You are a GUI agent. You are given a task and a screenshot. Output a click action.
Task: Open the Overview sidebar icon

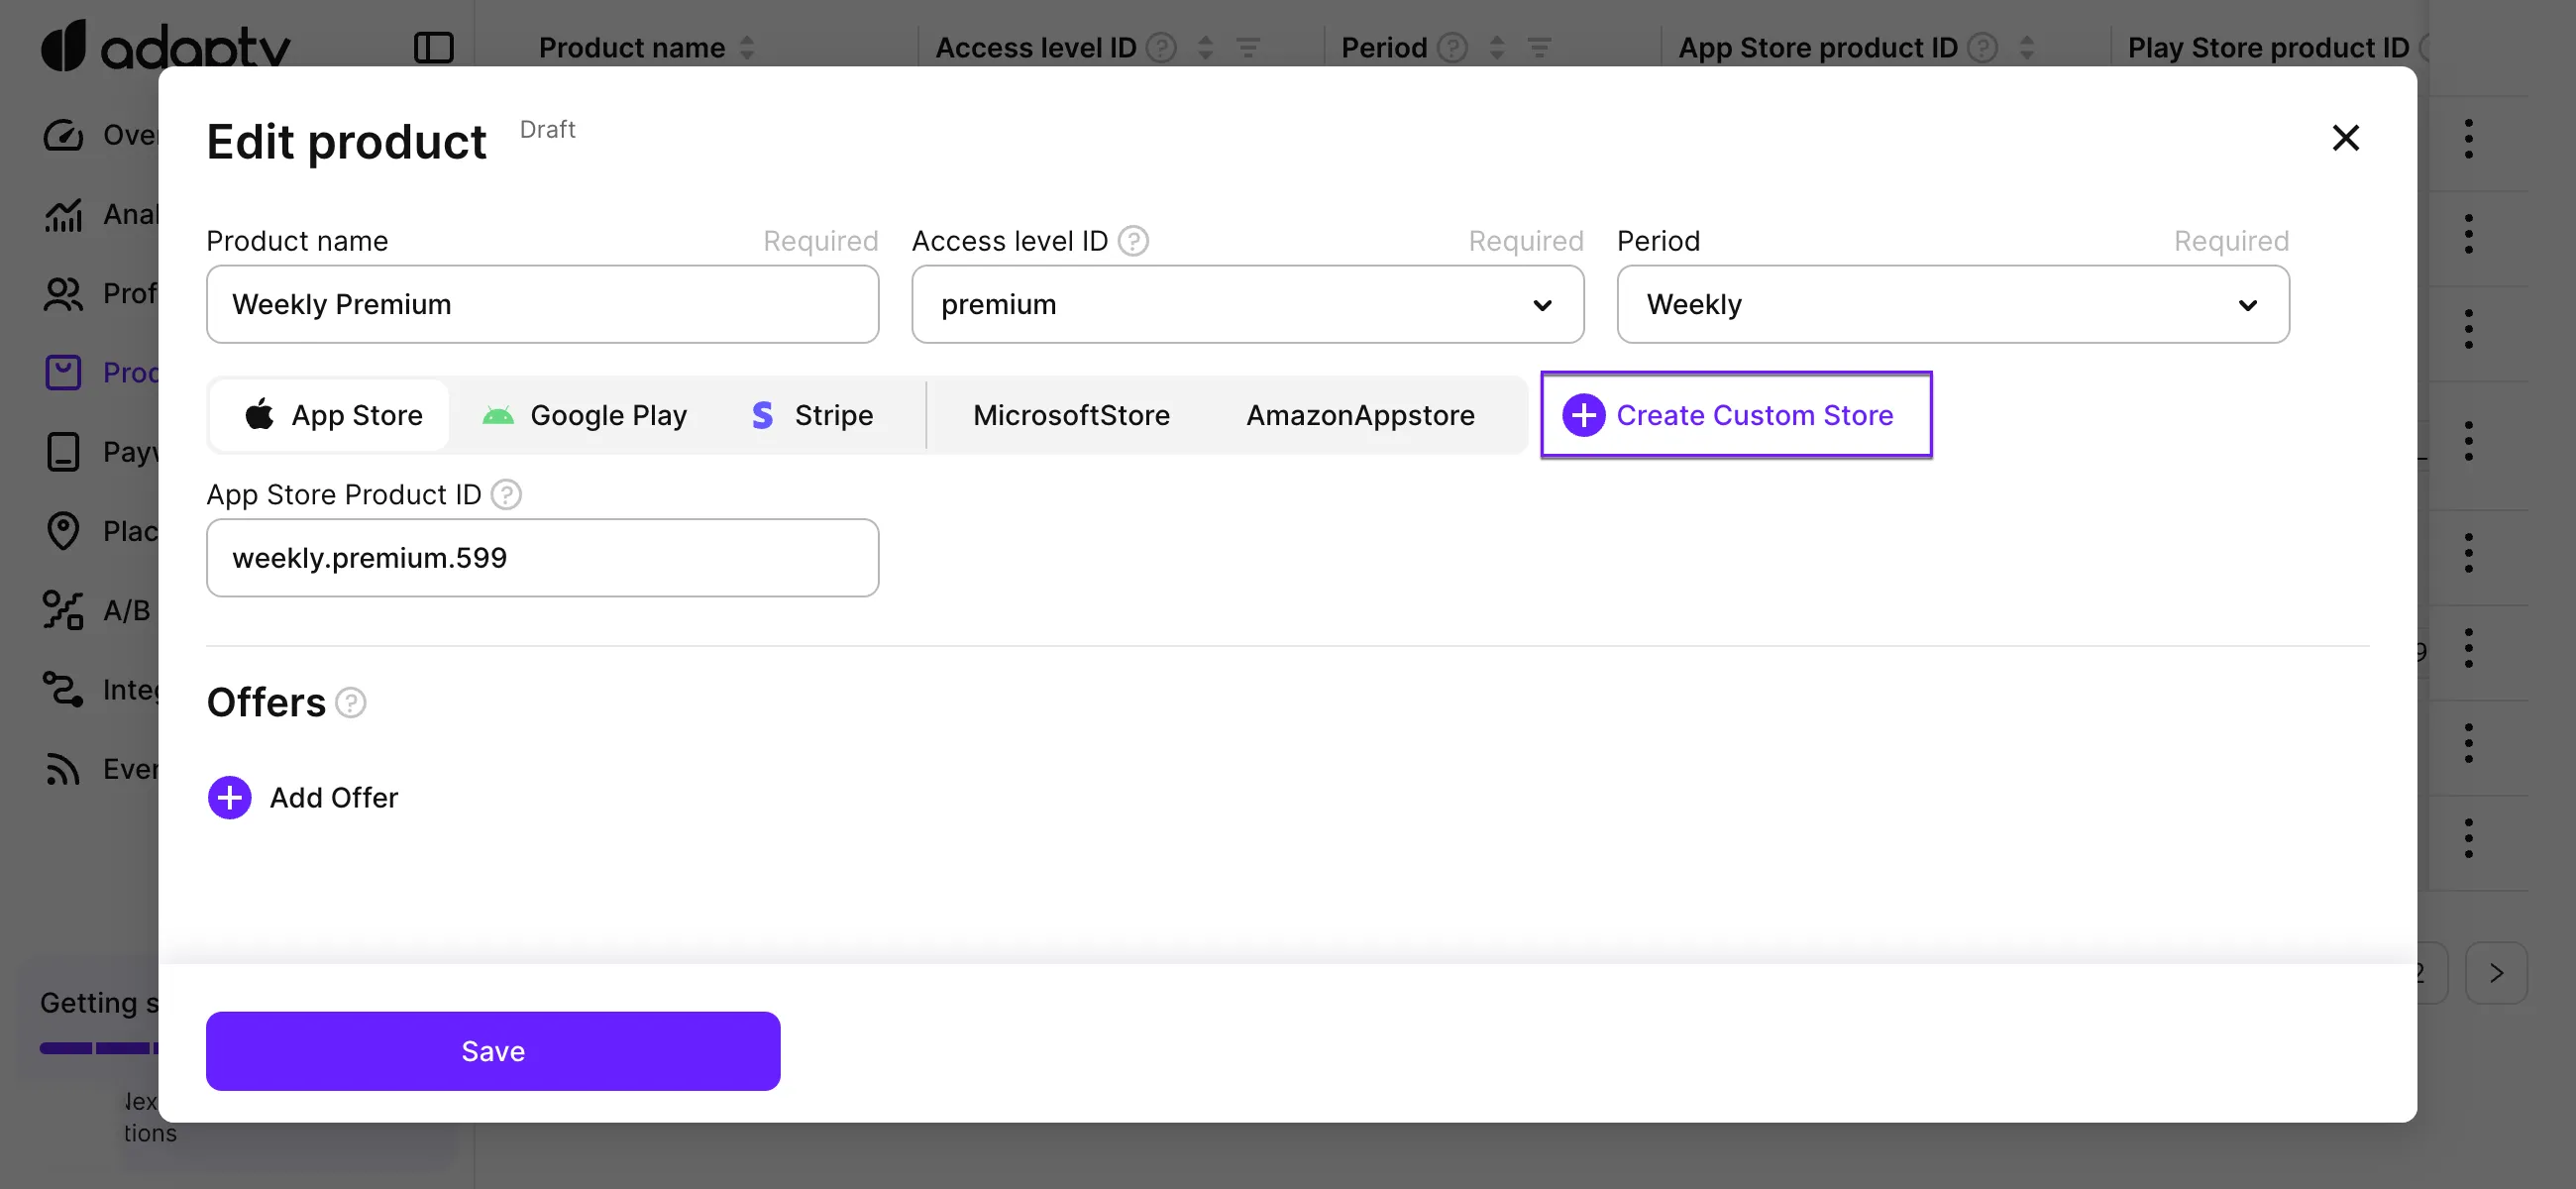click(x=63, y=134)
